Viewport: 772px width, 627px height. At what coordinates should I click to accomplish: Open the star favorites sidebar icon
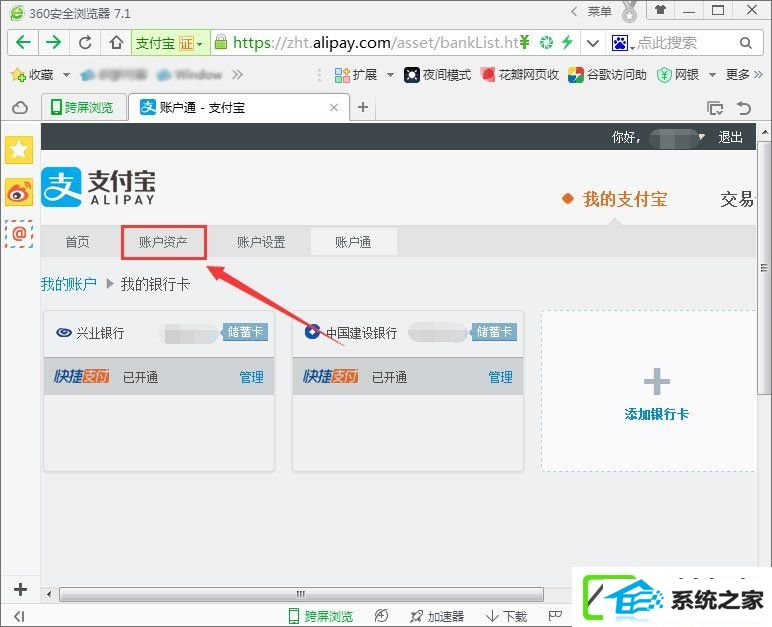point(19,149)
